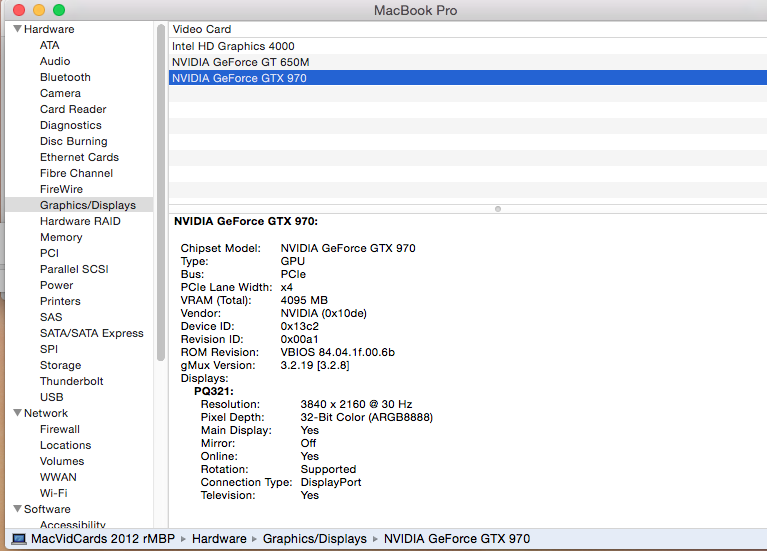The height and width of the screenshot is (551, 767).
Task: Select FireWire in the sidebar
Action: click(x=61, y=189)
